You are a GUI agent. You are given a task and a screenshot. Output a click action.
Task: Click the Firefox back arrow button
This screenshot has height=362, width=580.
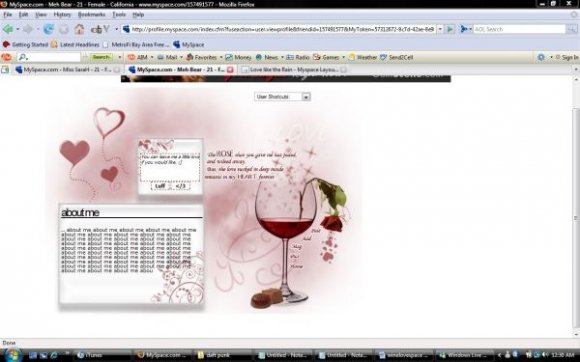coord(8,29)
